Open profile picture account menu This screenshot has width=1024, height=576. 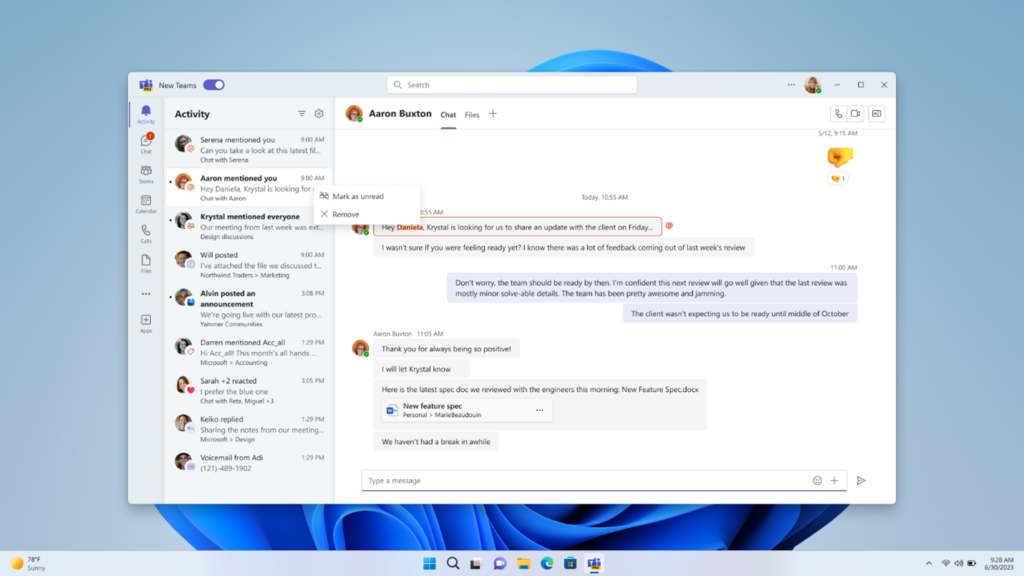812,85
